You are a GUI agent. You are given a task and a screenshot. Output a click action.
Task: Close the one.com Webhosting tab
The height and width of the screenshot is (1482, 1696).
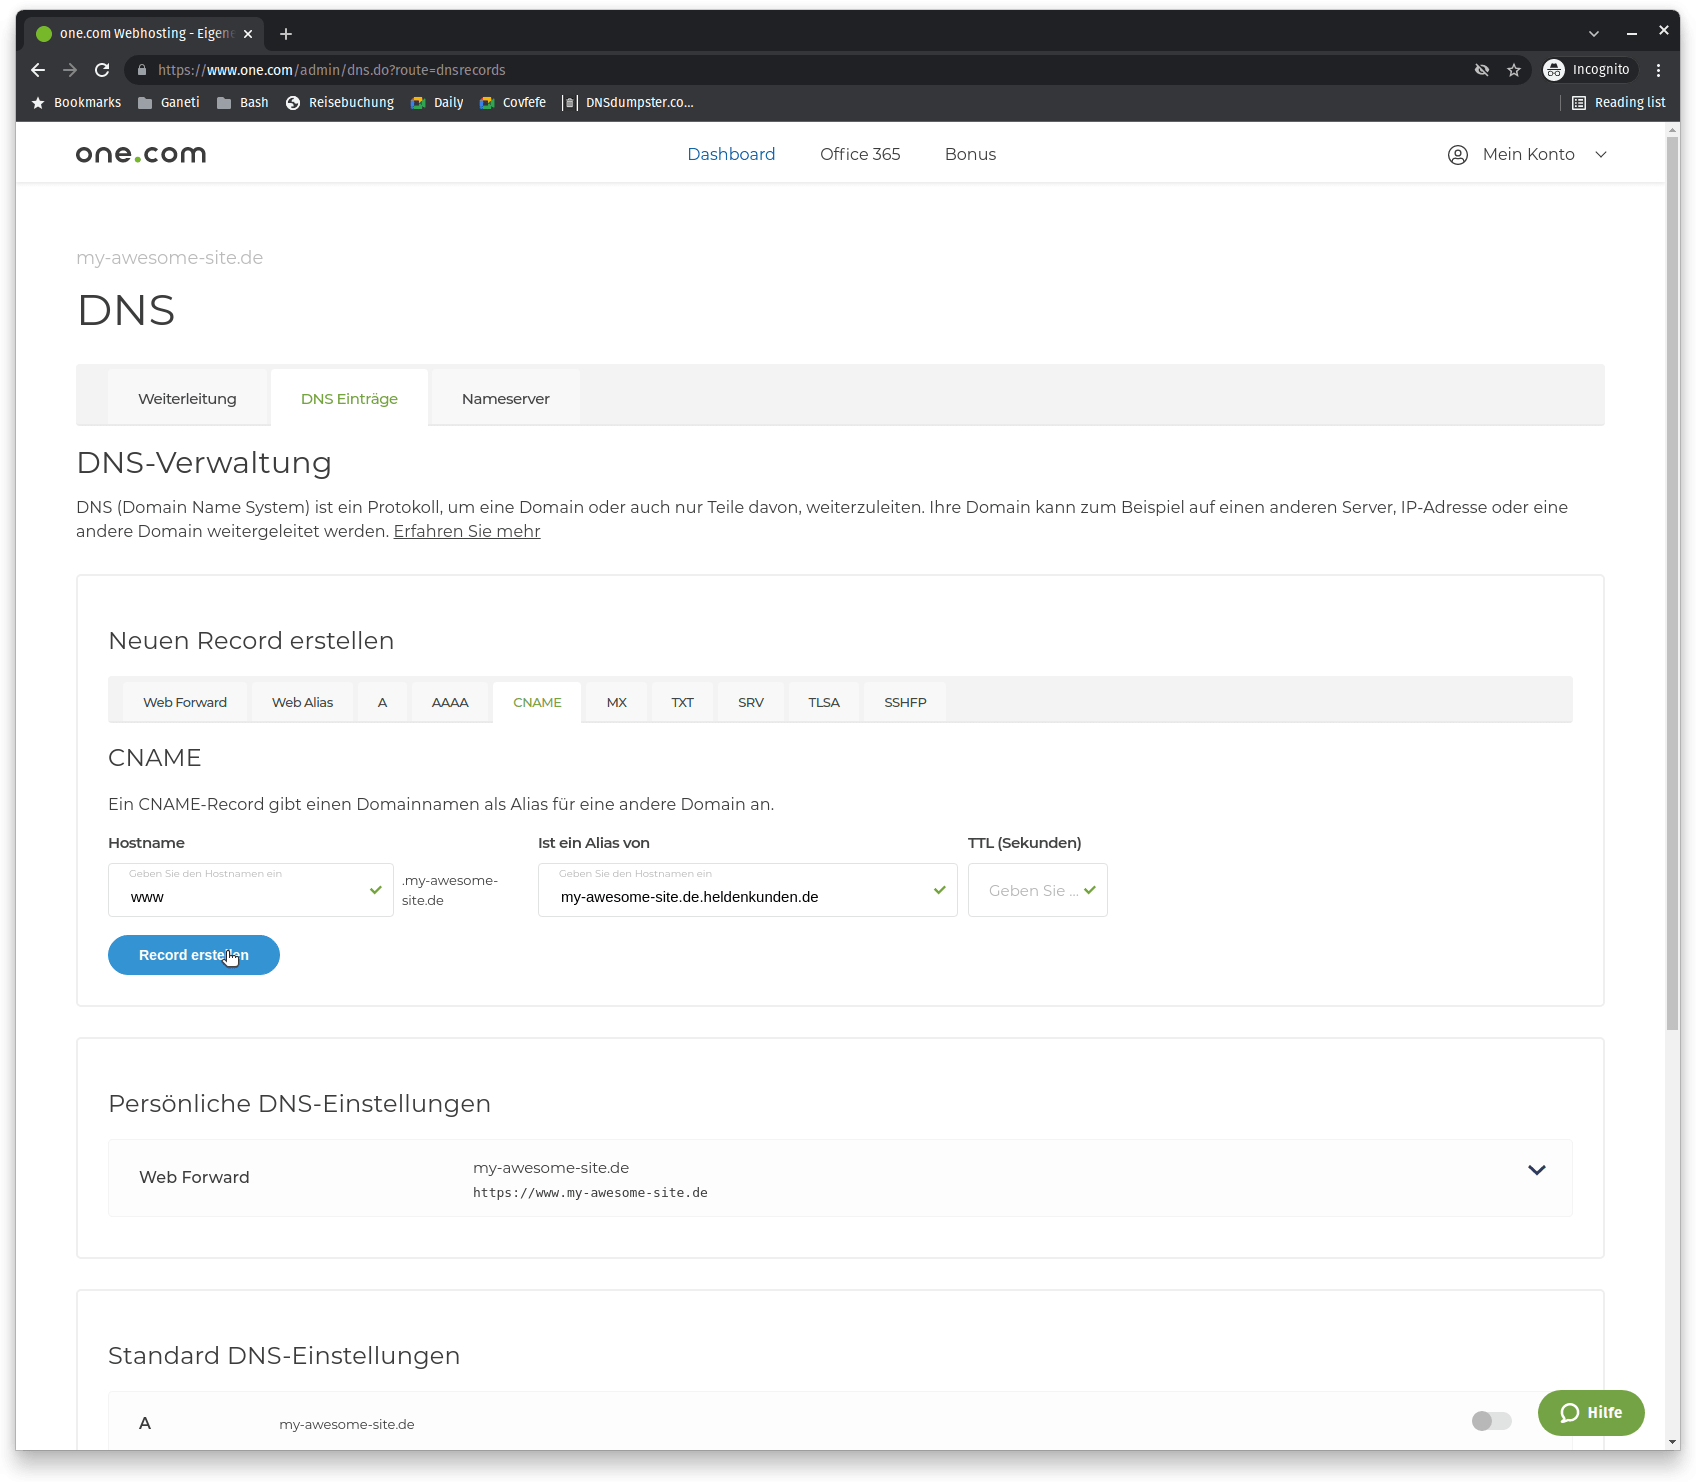(x=248, y=34)
